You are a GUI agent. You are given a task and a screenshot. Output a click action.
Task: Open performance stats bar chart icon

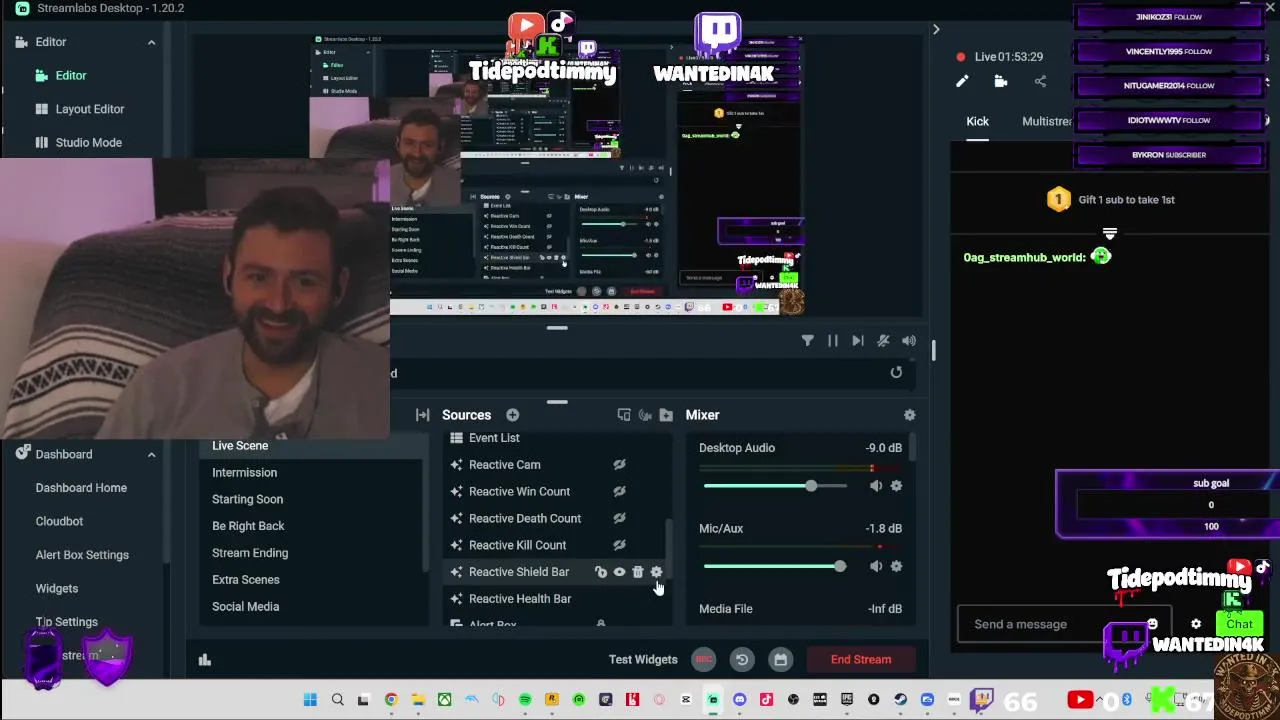click(205, 659)
